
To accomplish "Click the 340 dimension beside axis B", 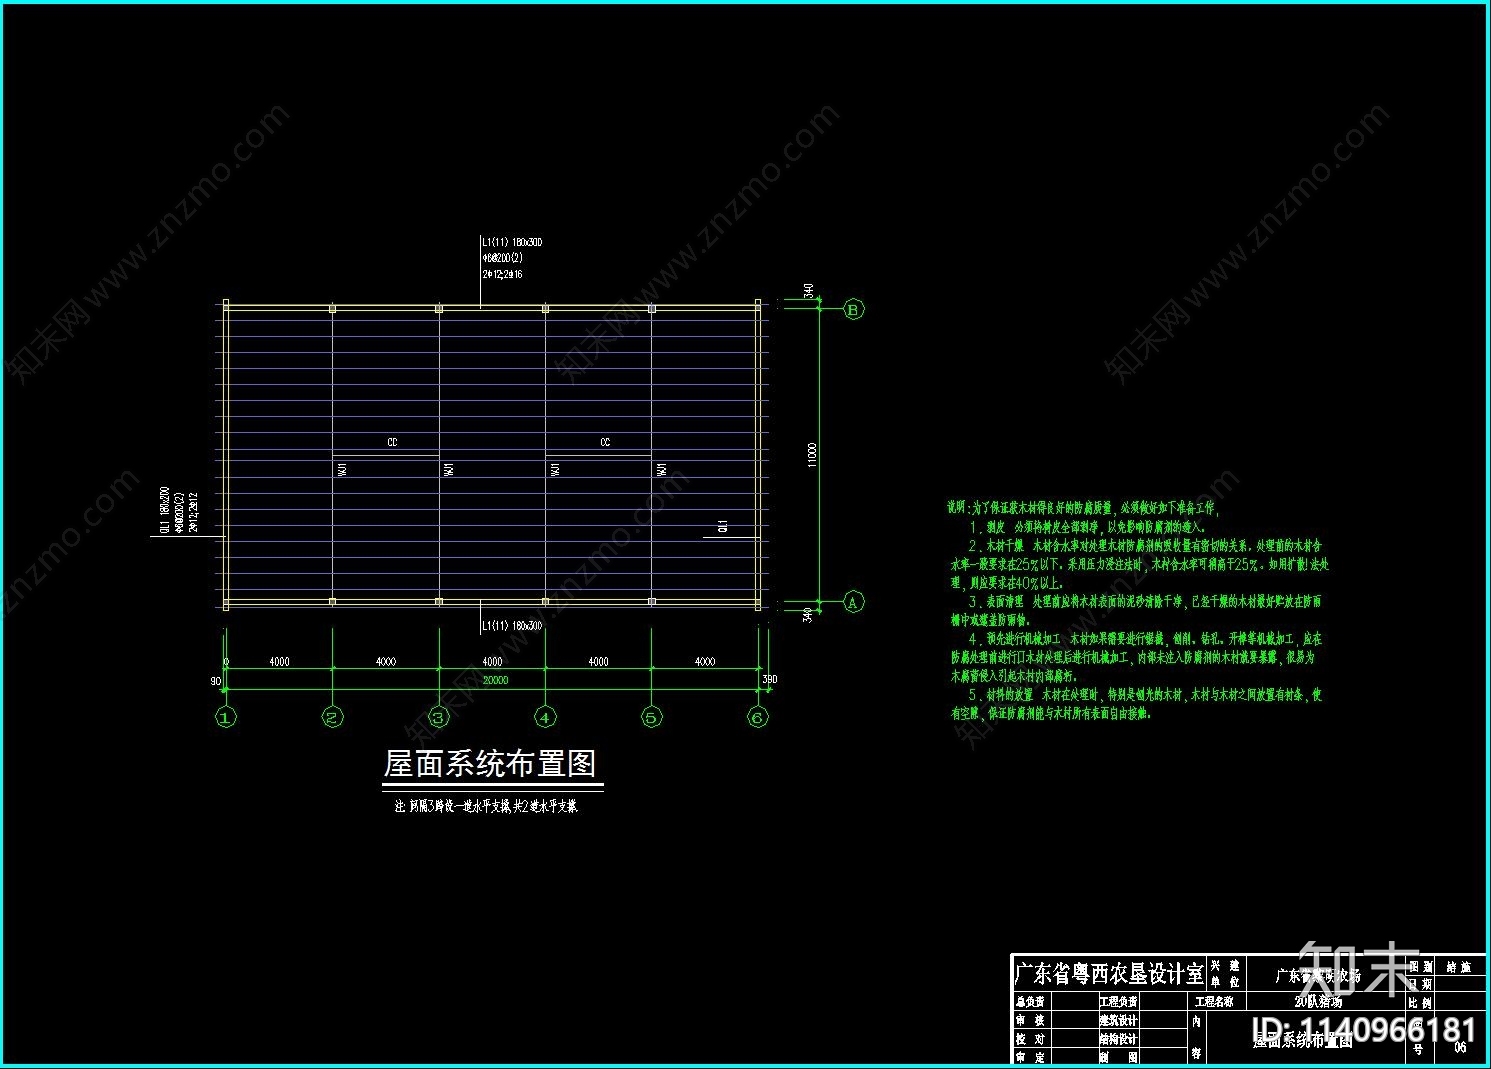I will pos(808,291).
